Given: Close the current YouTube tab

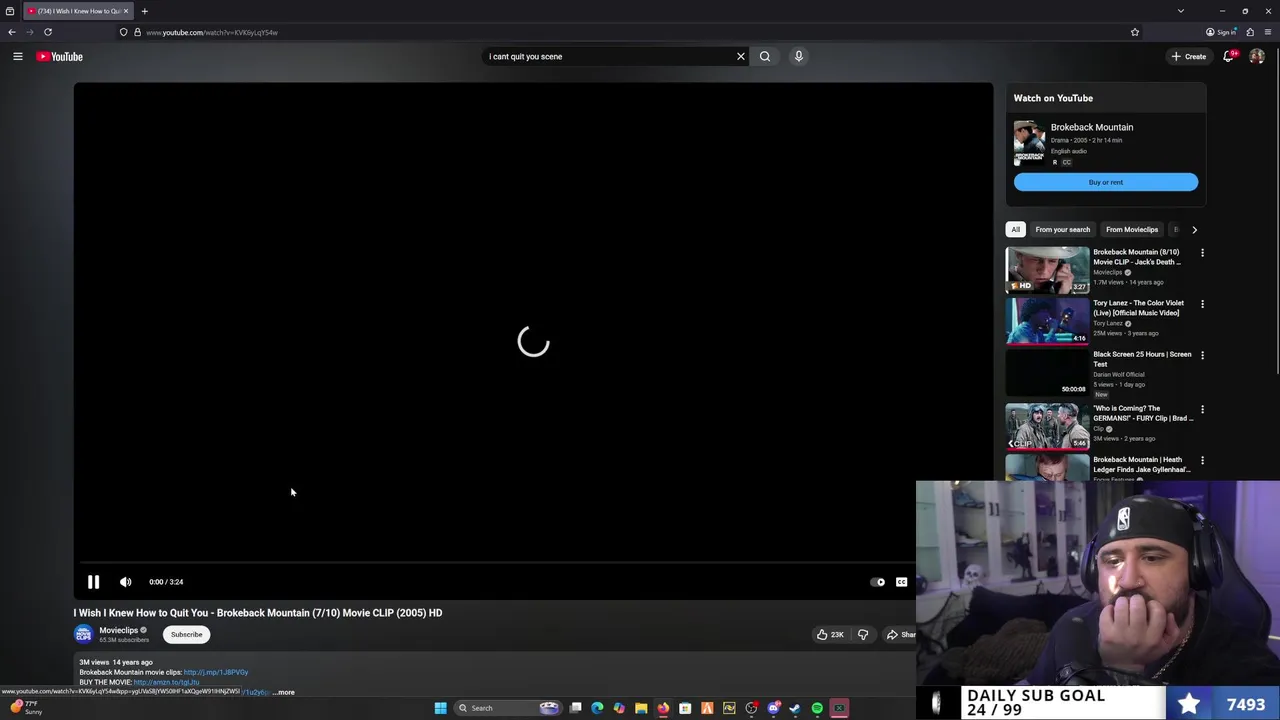Looking at the screenshot, I should point(126,11).
